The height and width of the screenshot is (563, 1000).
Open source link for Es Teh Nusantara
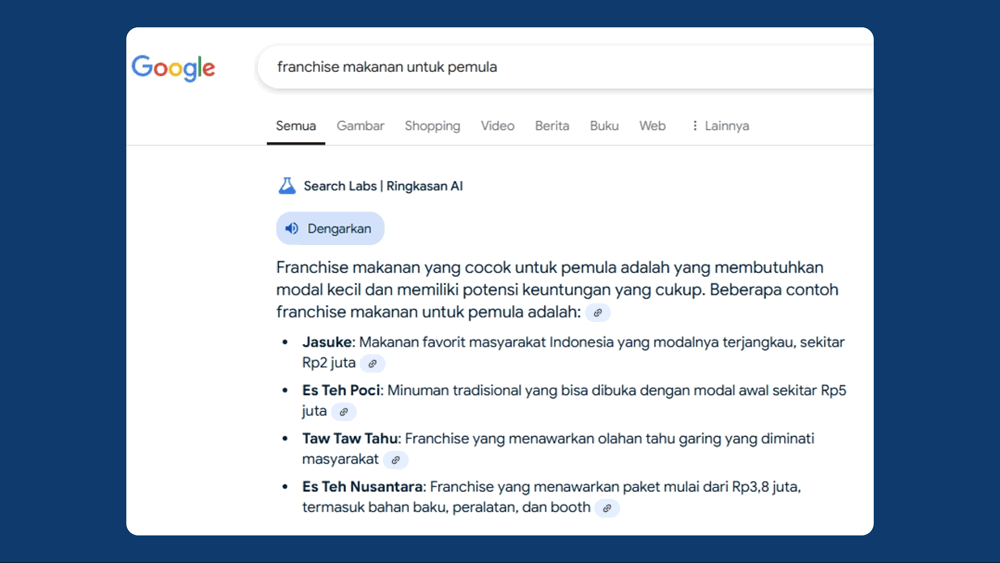click(607, 508)
